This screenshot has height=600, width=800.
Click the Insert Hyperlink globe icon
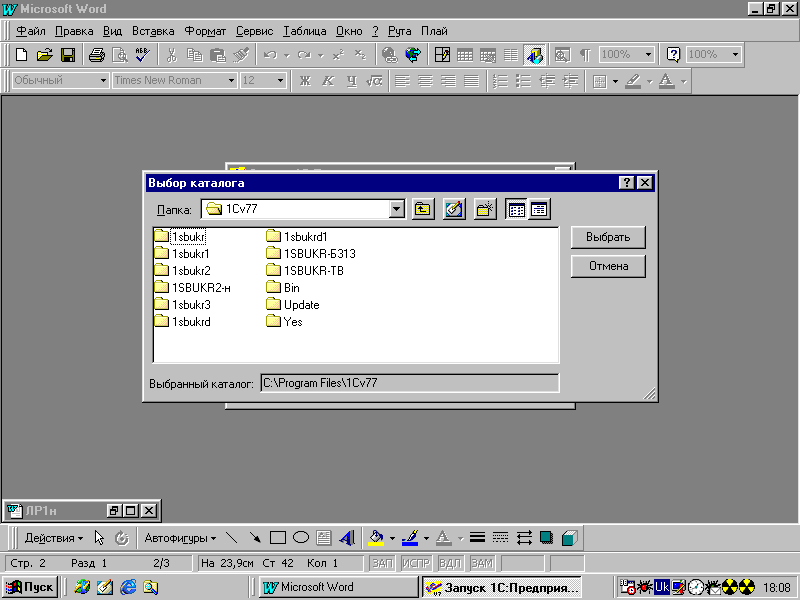(x=390, y=55)
